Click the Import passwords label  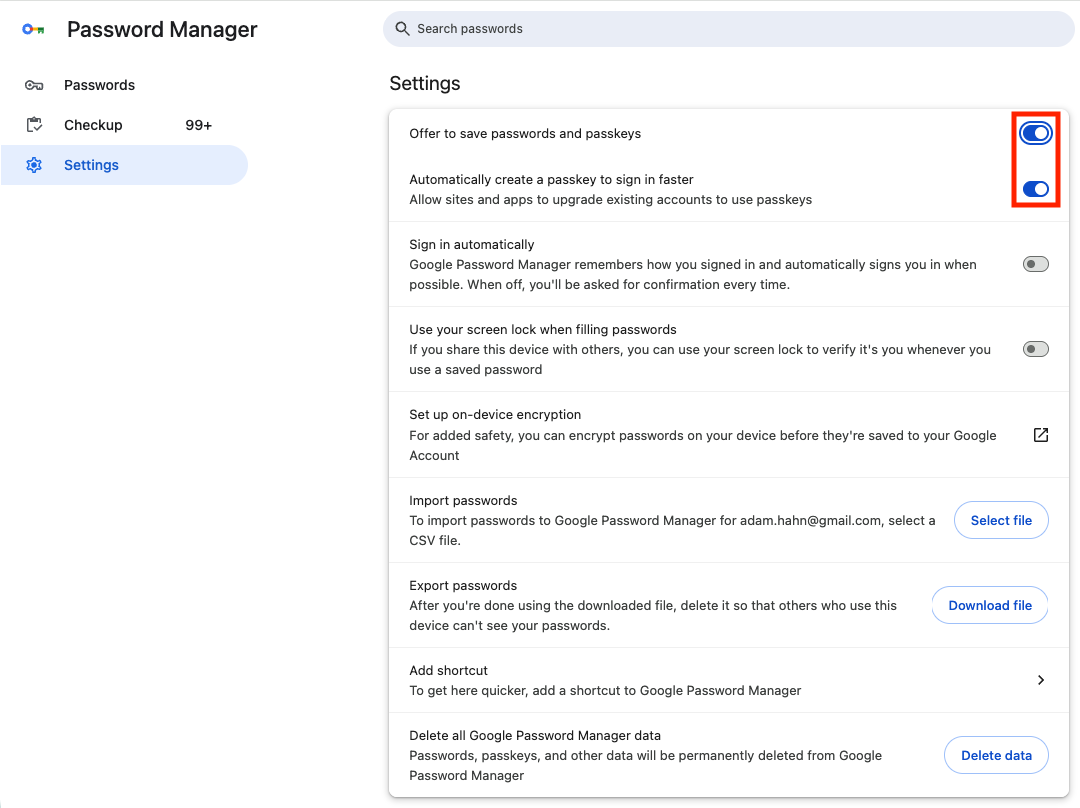(x=463, y=501)
